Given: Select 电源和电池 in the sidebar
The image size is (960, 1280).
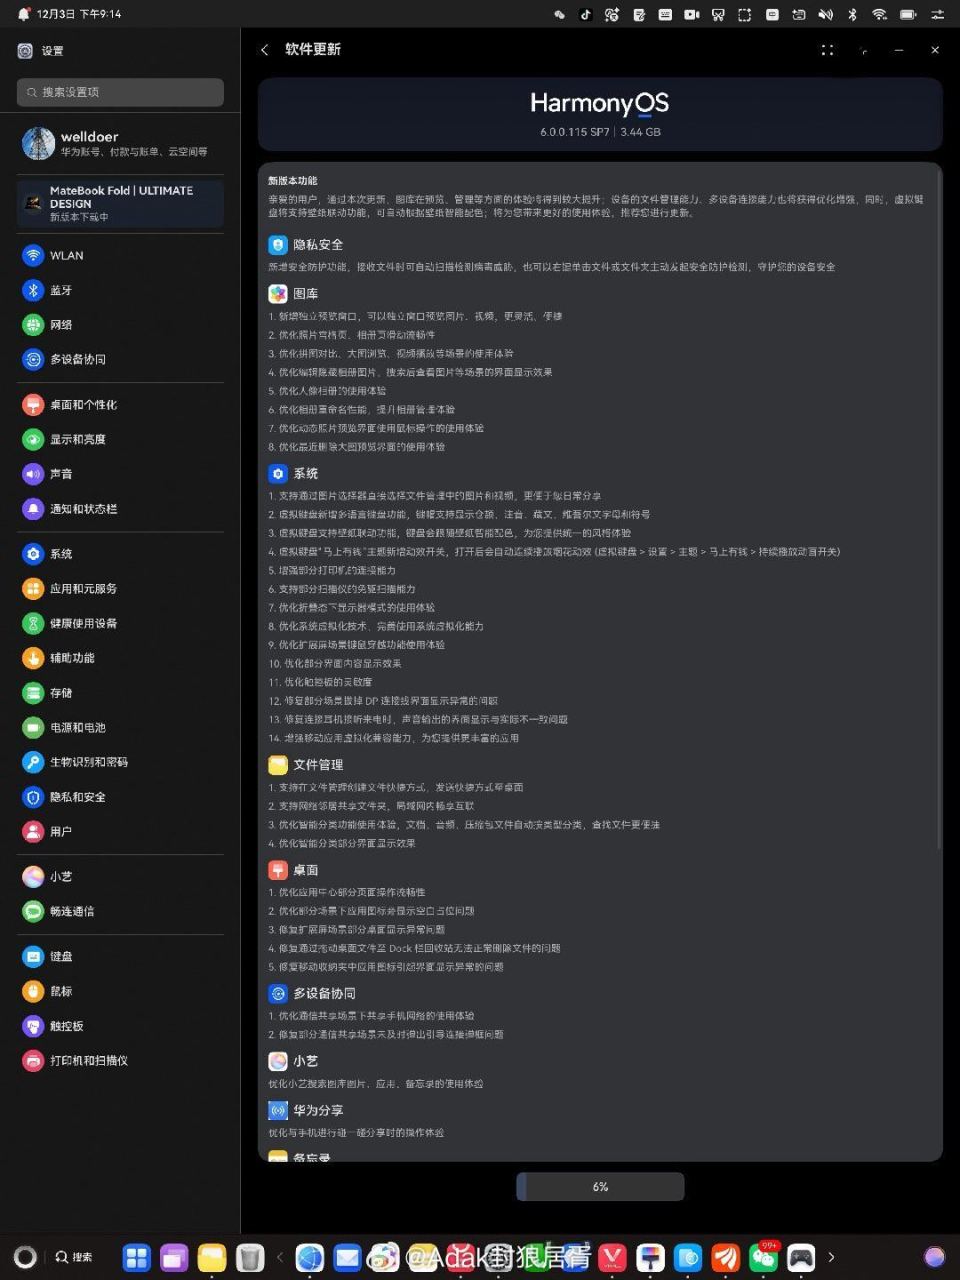Looking at the screenshot, I should click(120, 727).
